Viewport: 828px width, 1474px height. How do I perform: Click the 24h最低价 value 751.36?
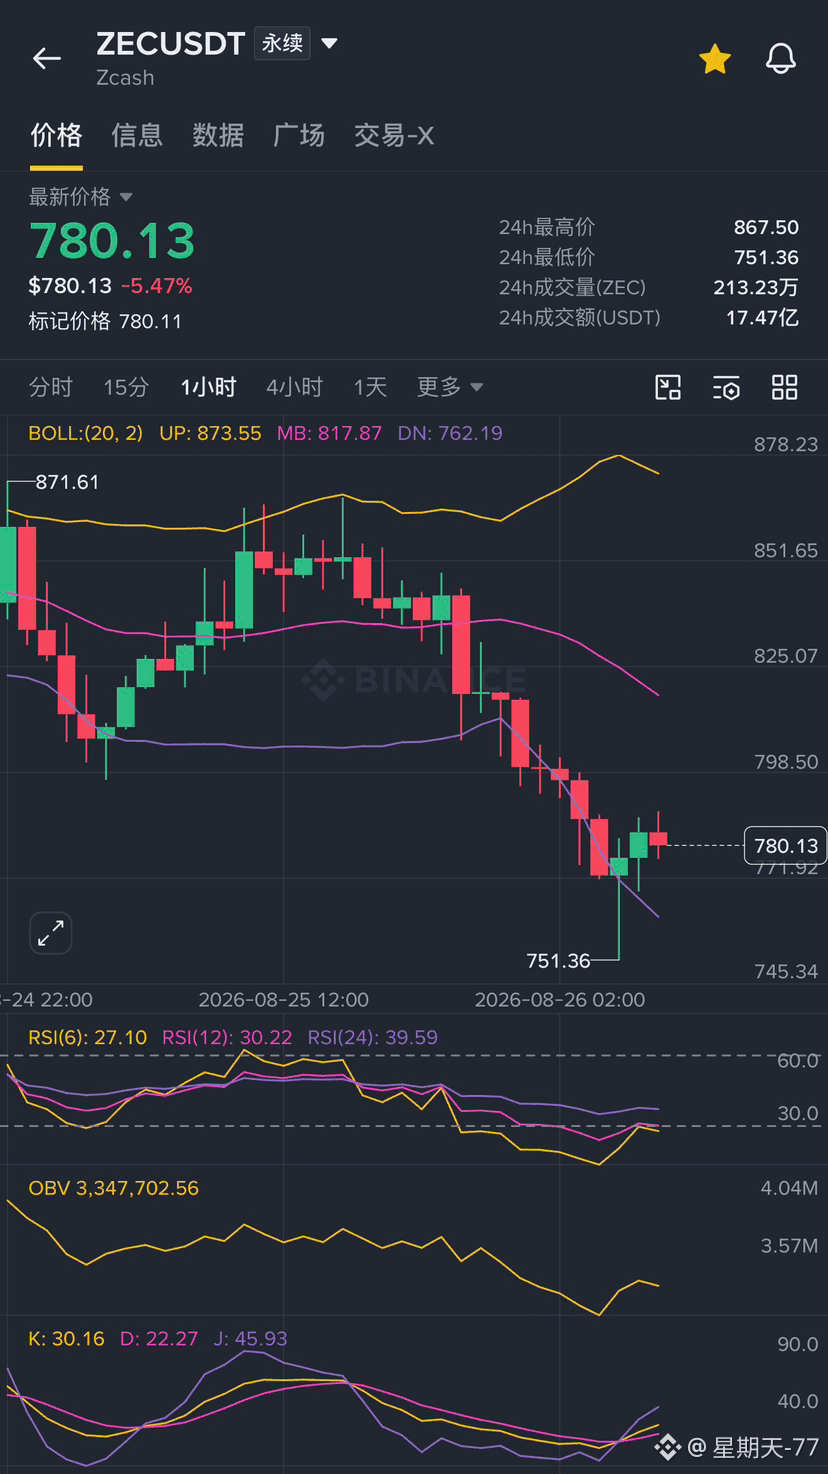pos(766,257)
